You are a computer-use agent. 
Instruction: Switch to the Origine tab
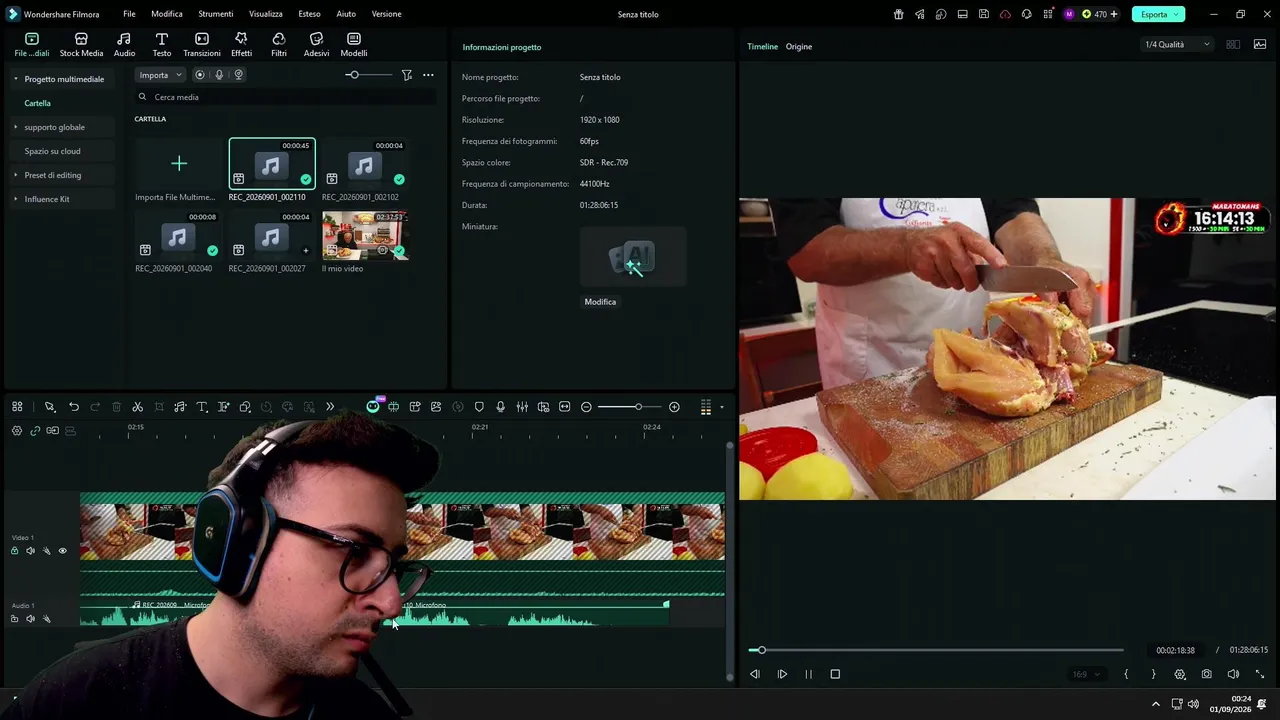[x=799, y=47]
